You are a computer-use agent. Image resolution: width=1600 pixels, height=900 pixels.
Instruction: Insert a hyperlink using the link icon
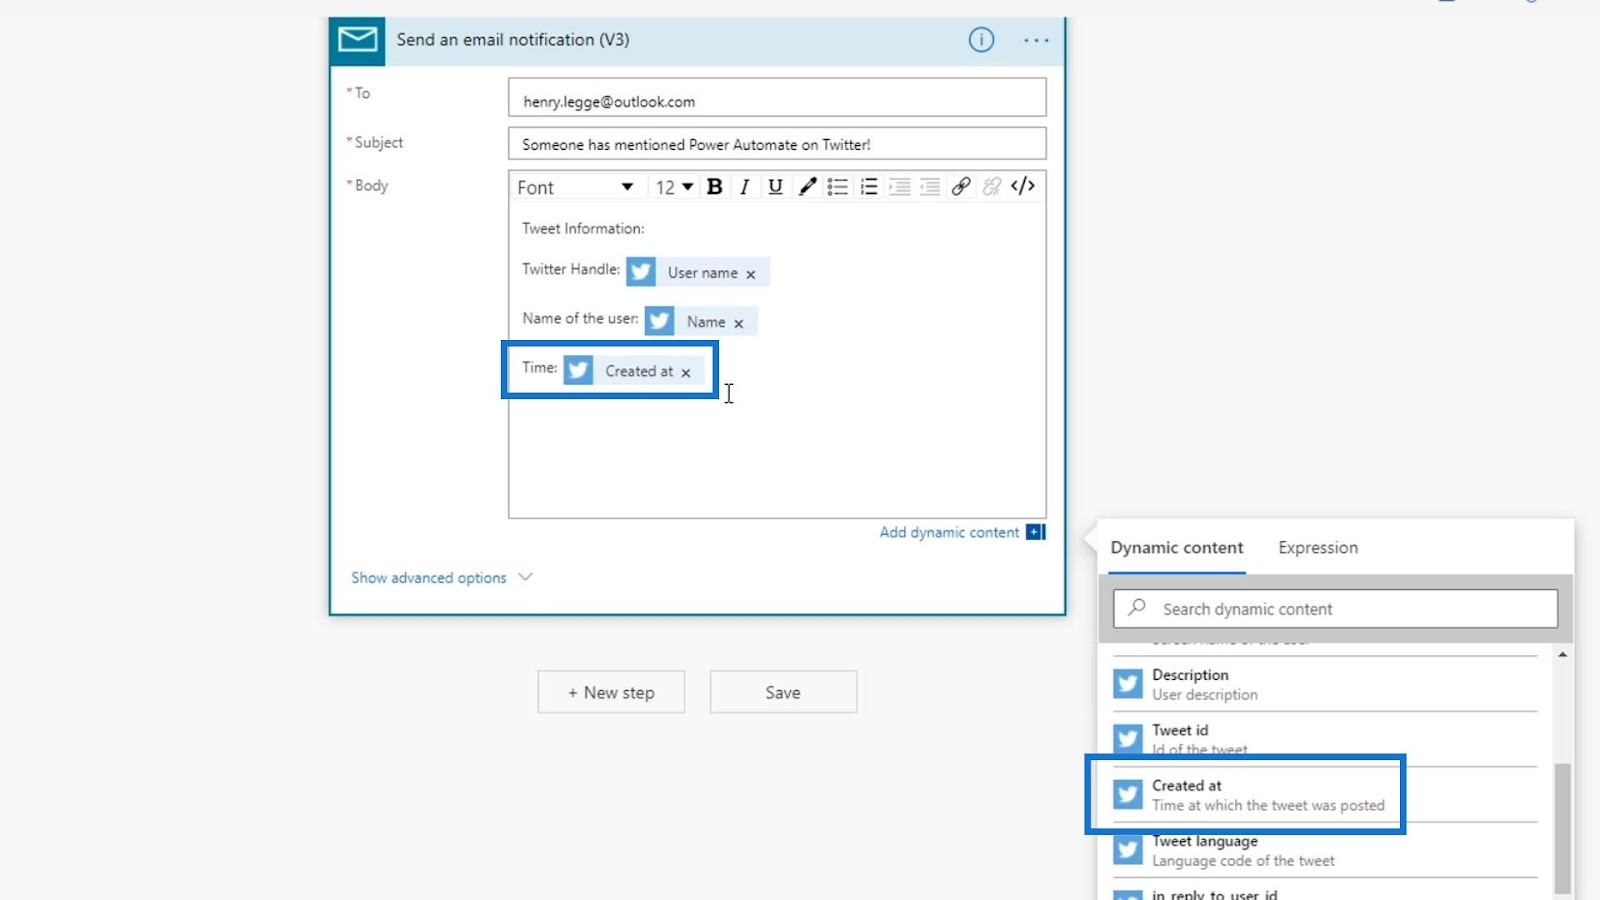(961, 187)
